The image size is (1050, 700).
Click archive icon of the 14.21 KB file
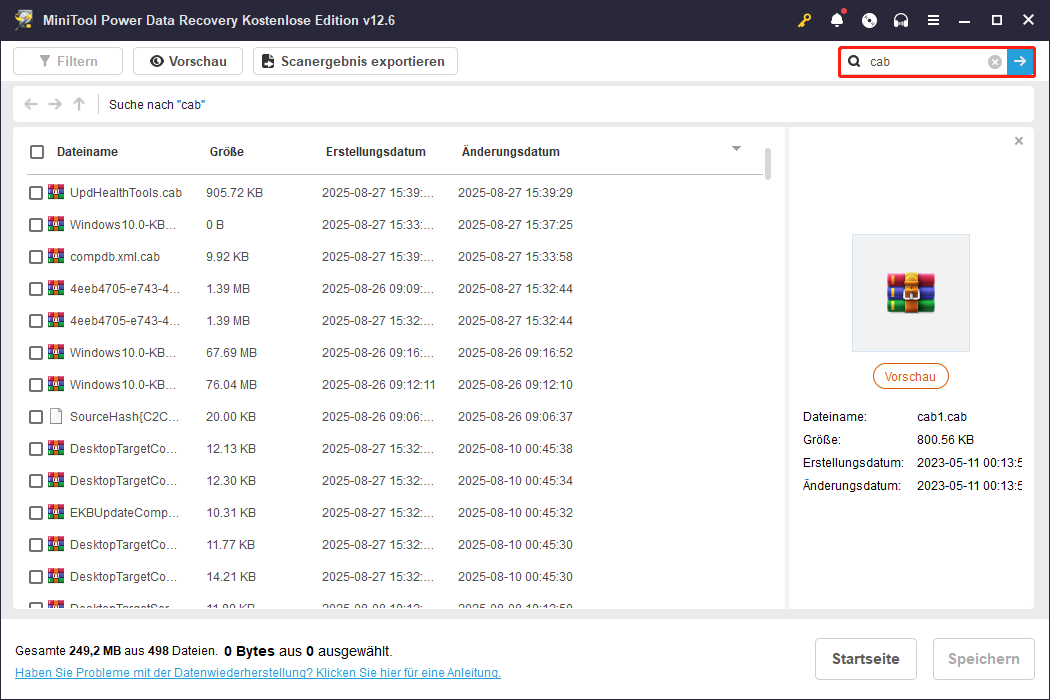(x=56, y=577)
